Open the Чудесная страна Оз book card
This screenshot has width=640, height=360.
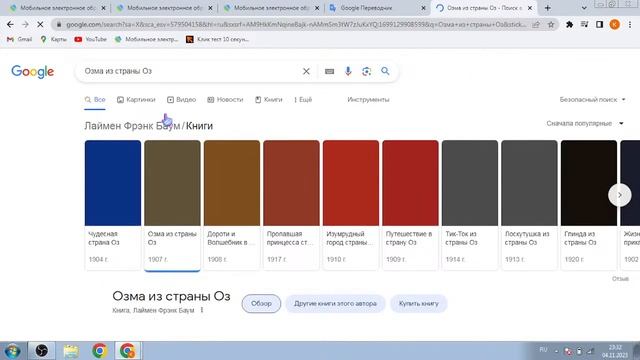point(113,205)
